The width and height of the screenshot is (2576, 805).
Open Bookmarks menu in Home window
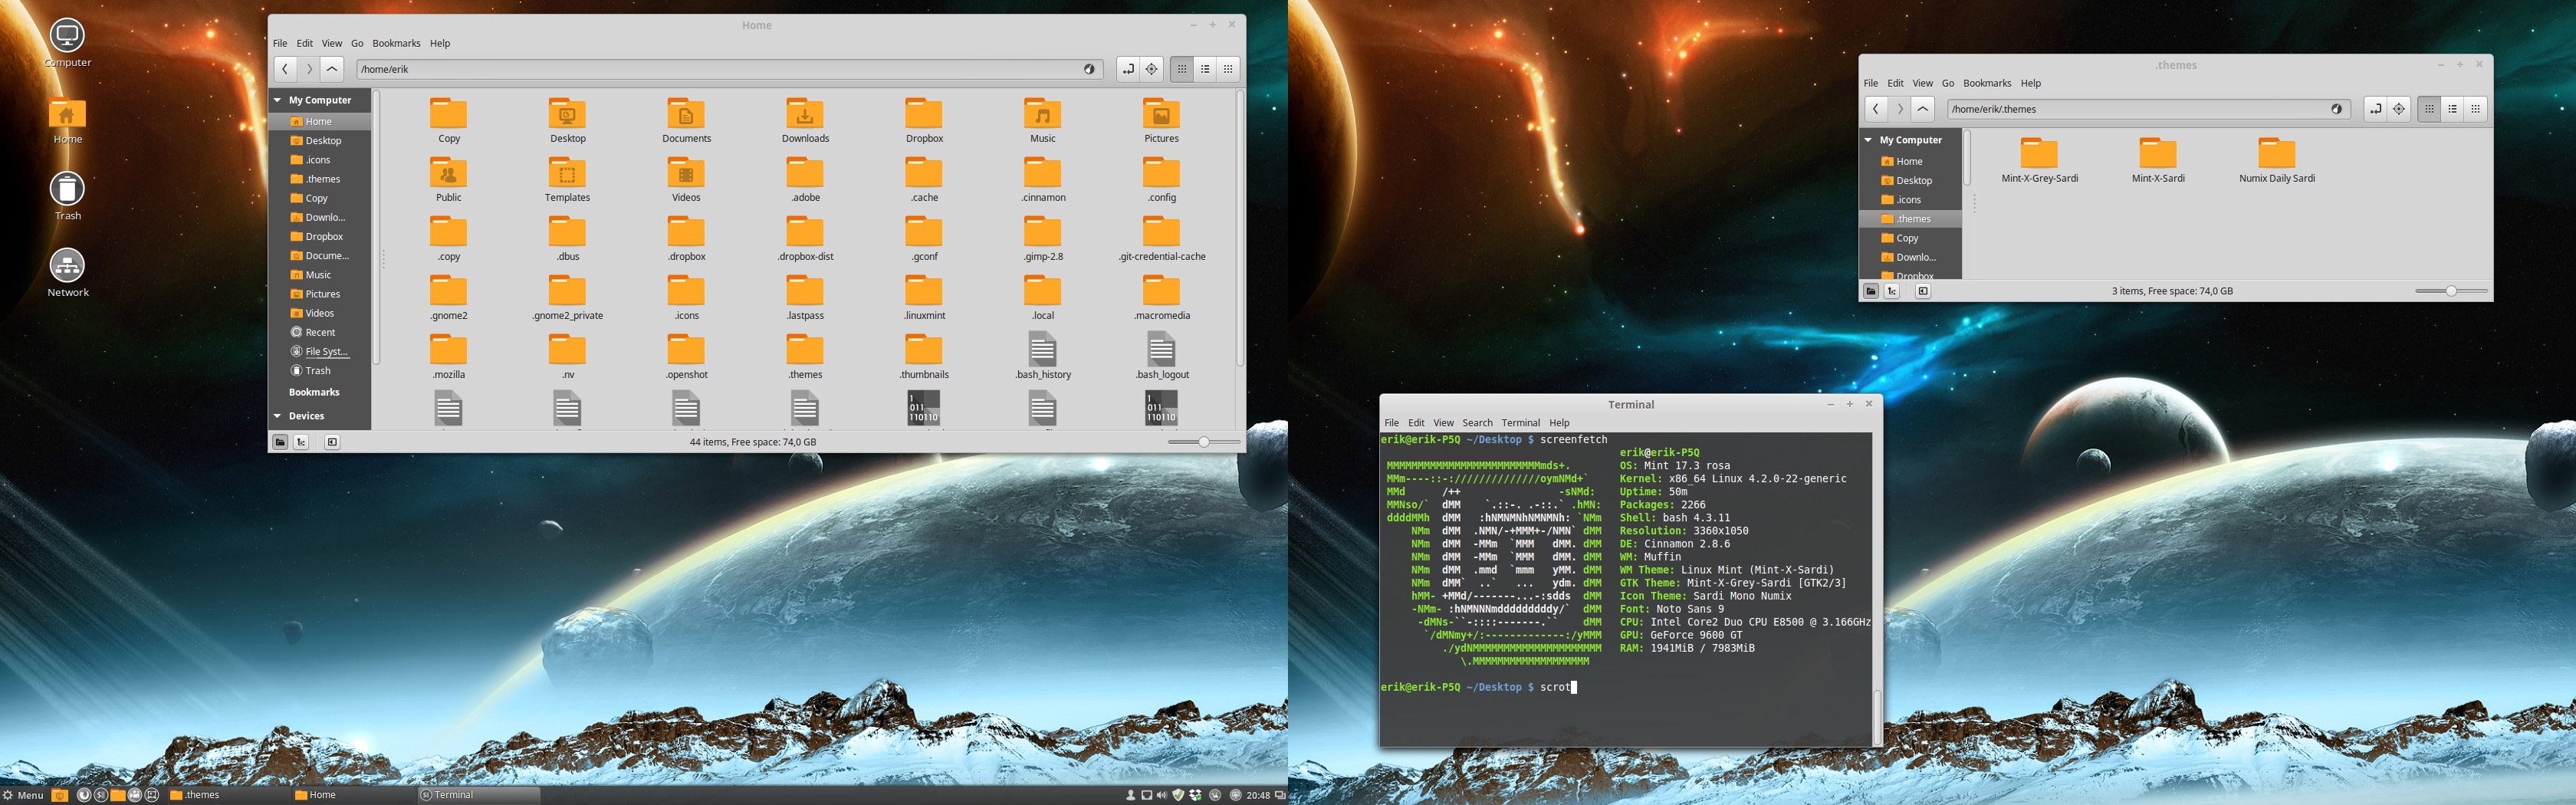396,43
